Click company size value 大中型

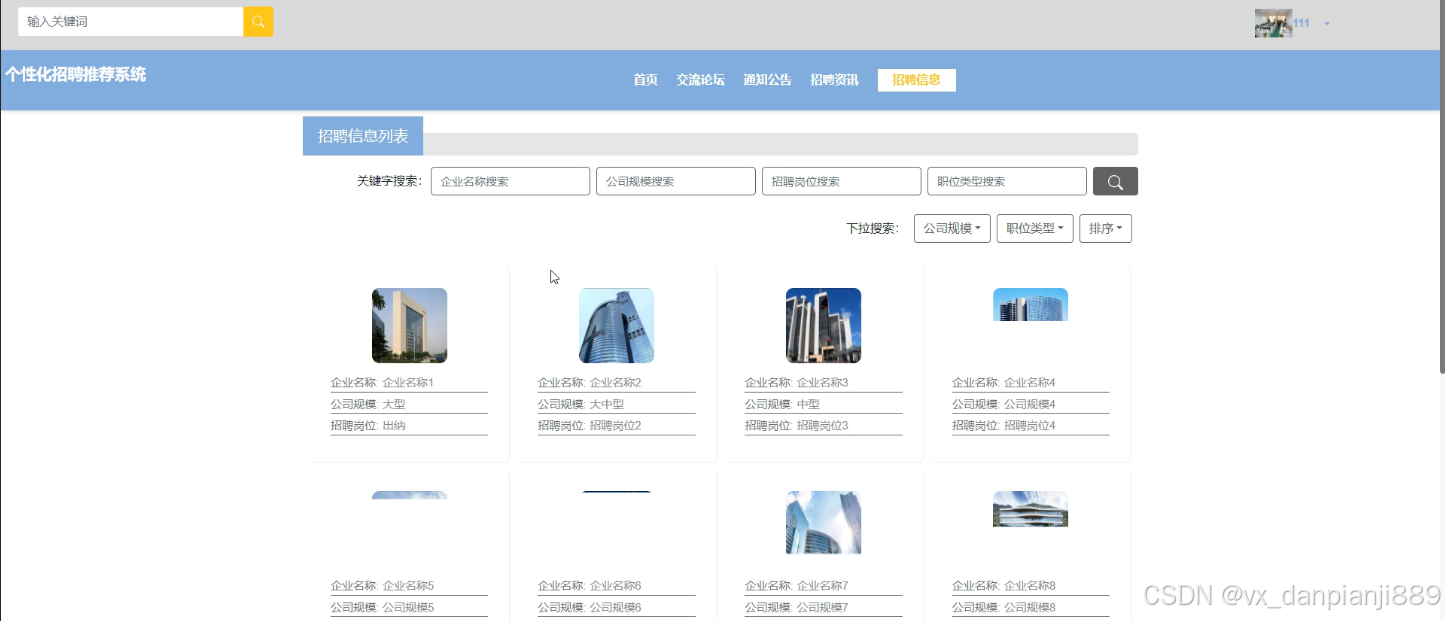click(607, 405)
